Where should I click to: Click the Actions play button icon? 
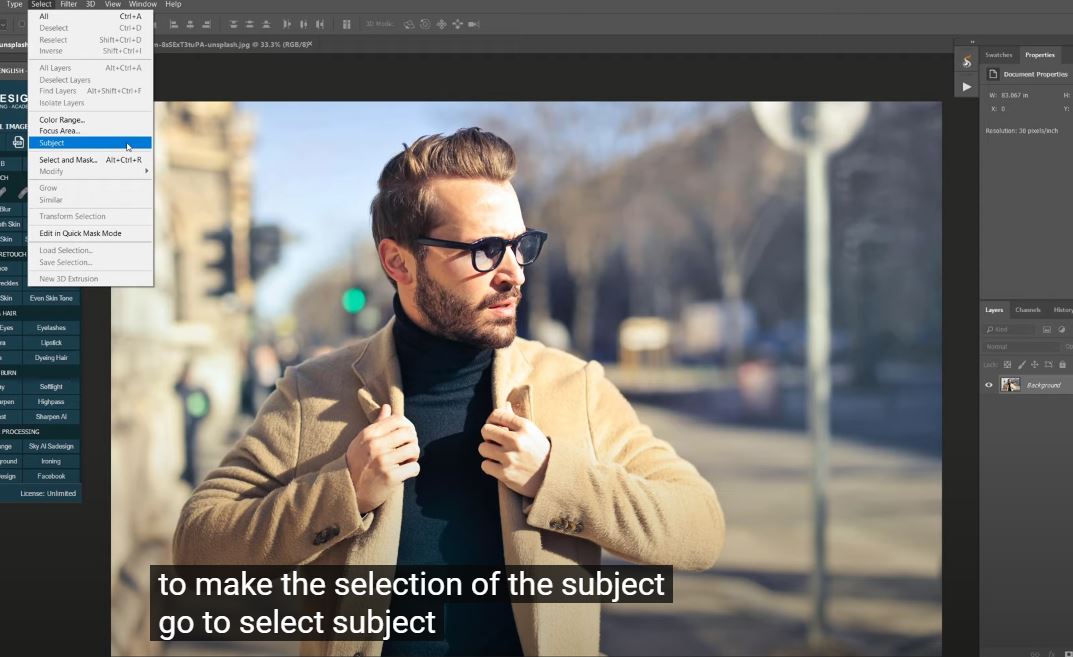pyautogui.click(x=966, y=87)
